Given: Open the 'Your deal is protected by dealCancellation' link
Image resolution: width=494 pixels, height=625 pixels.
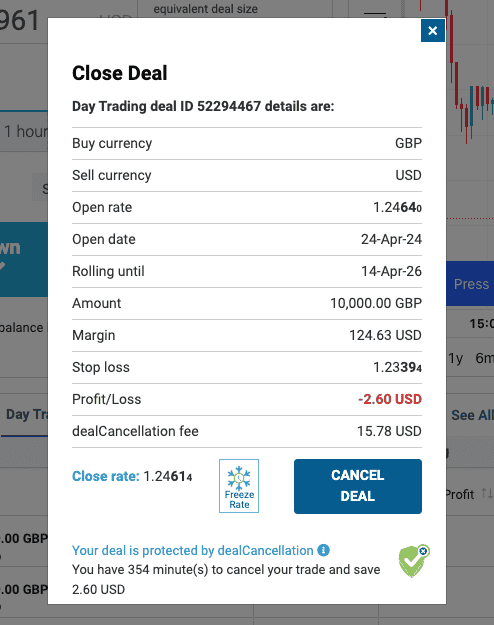Looking at the screenshot, I should tap(193, 550).
